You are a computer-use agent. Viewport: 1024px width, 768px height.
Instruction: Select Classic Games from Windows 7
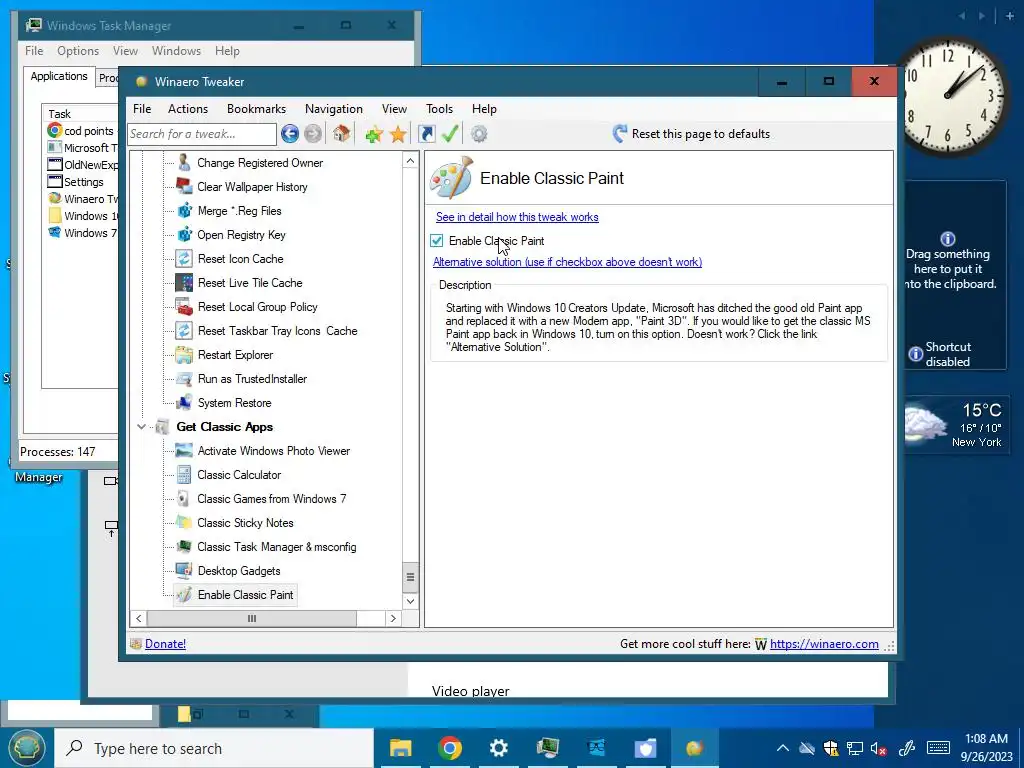(272, 499)
